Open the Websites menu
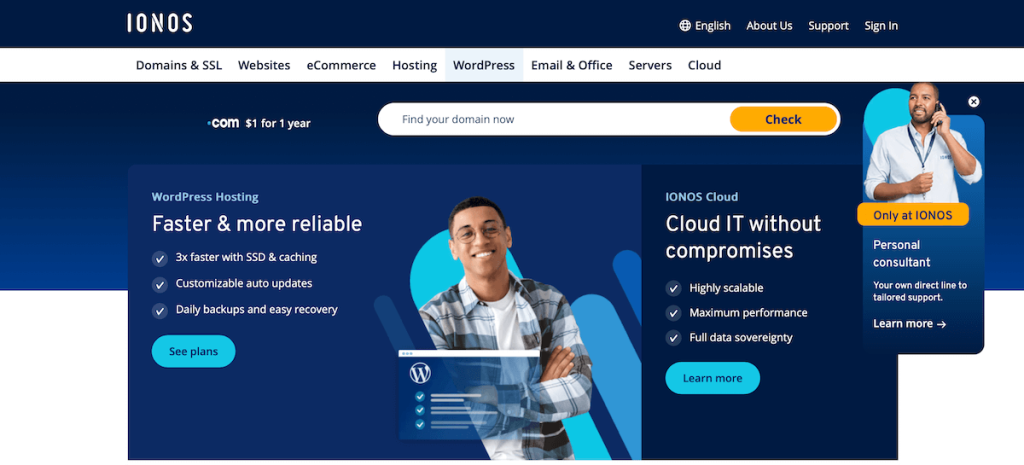1024x465 pixels. (x=264, y=65)
